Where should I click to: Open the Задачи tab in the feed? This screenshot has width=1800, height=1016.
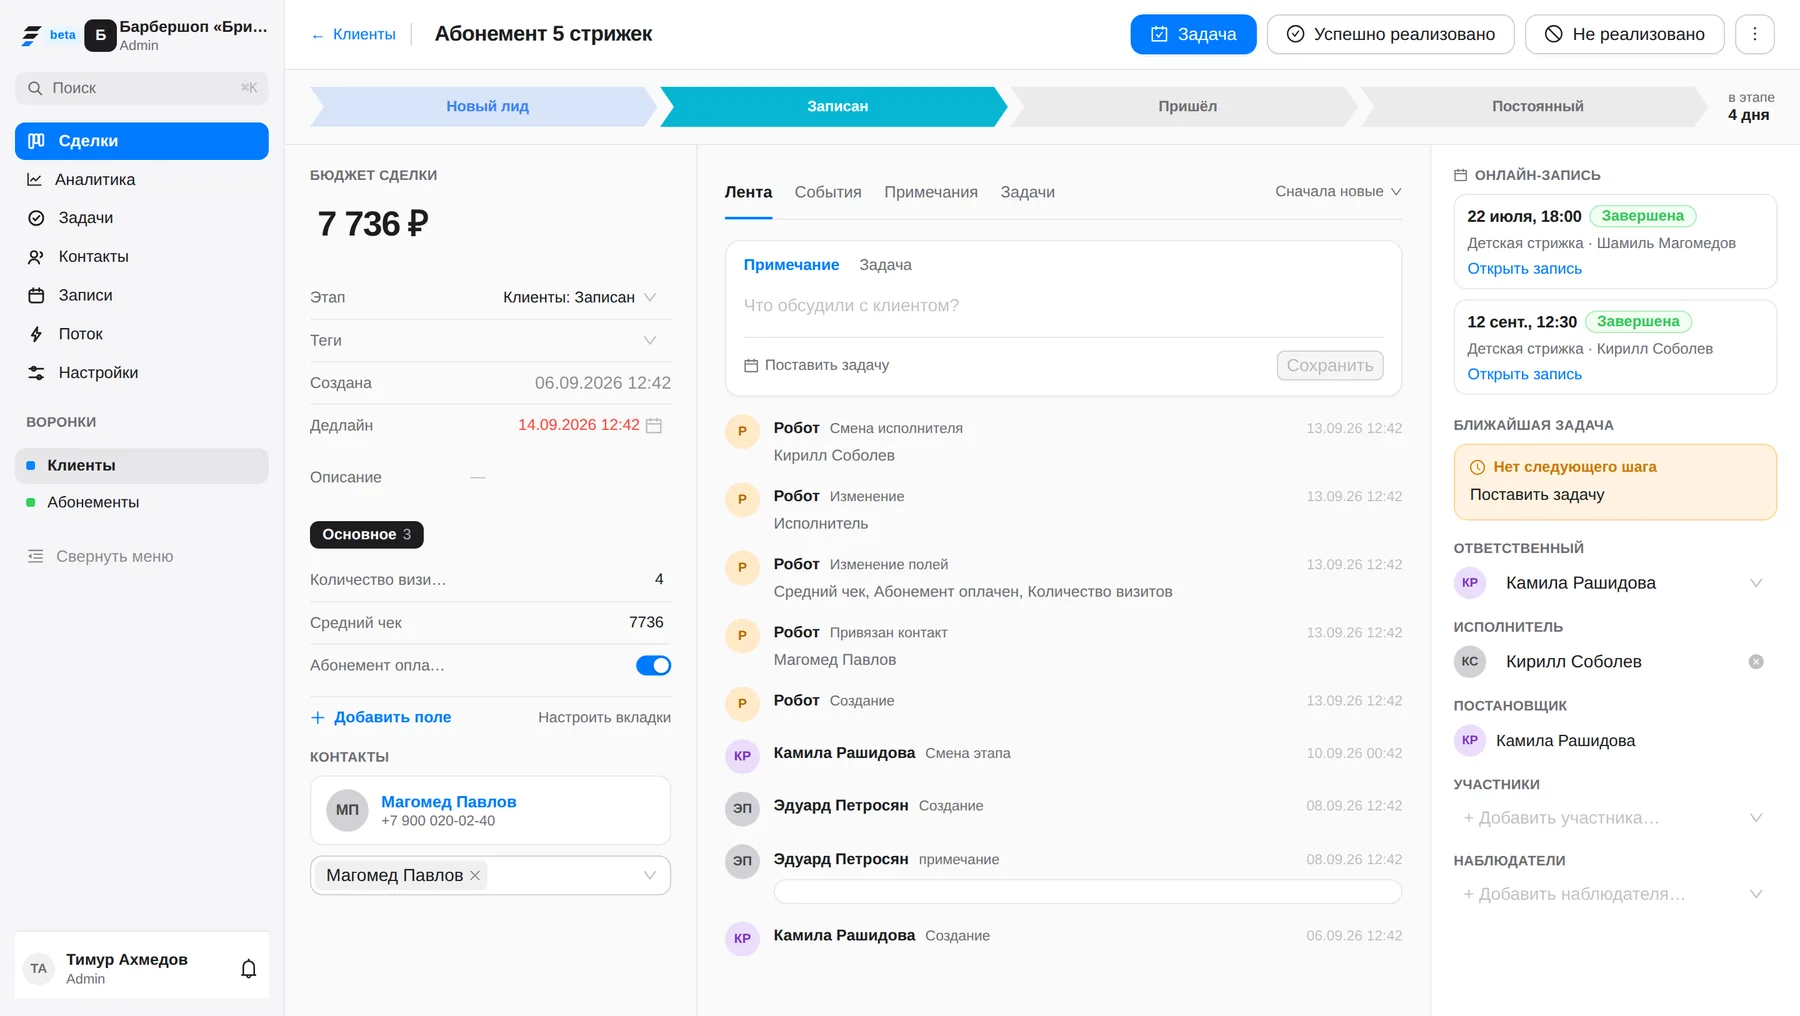click(1028, 192)
